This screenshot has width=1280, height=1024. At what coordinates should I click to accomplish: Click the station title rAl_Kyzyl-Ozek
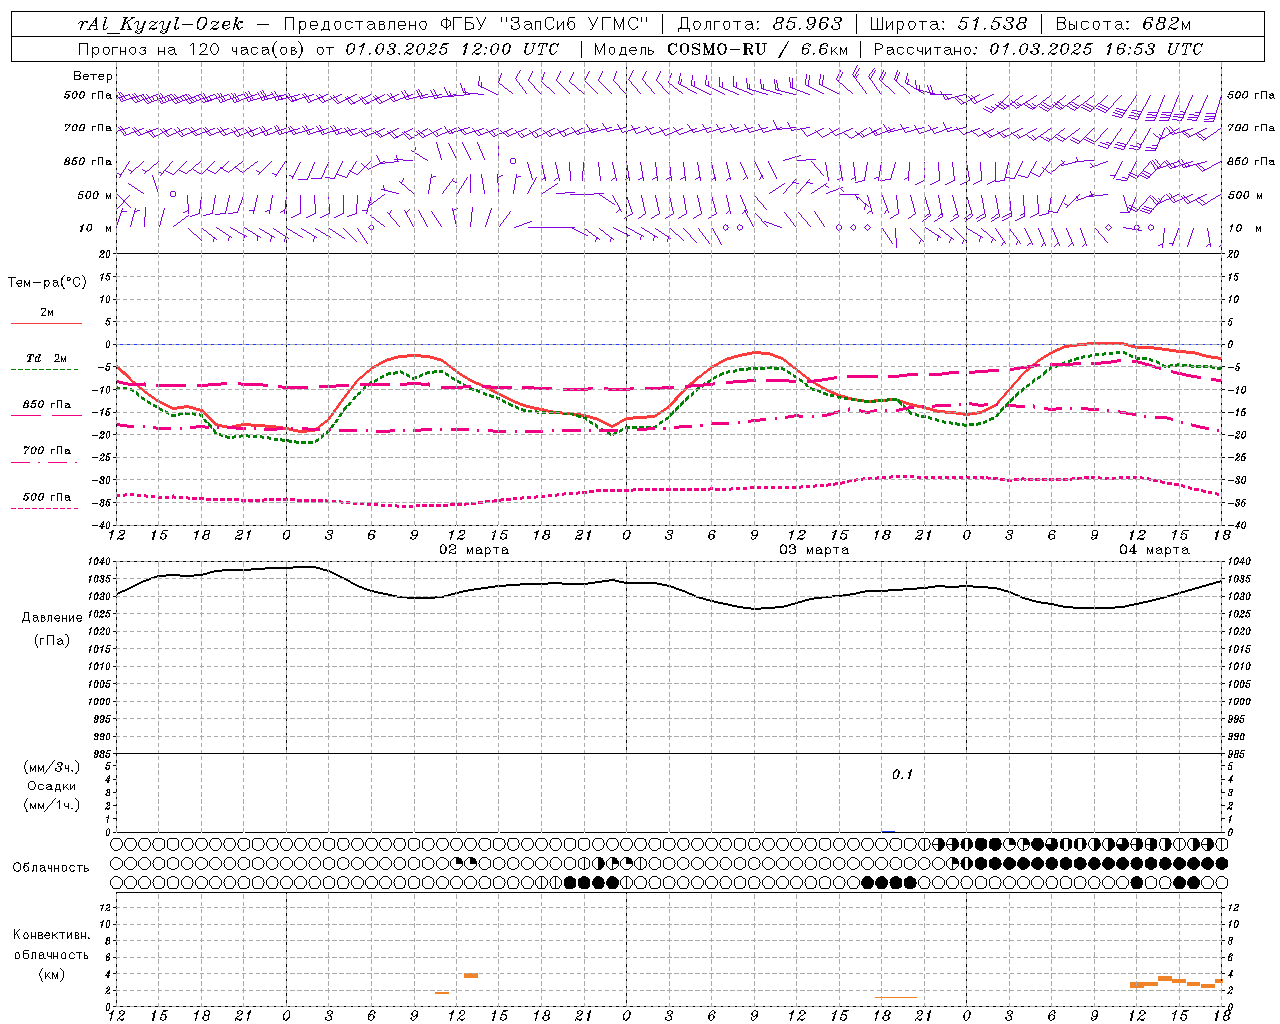160,24
